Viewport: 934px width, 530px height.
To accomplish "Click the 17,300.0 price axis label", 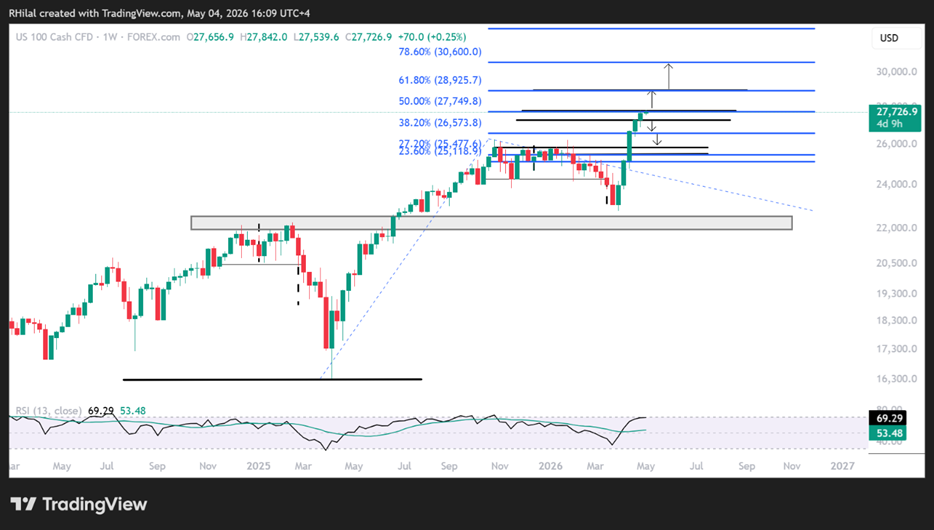I will [896, 349].
